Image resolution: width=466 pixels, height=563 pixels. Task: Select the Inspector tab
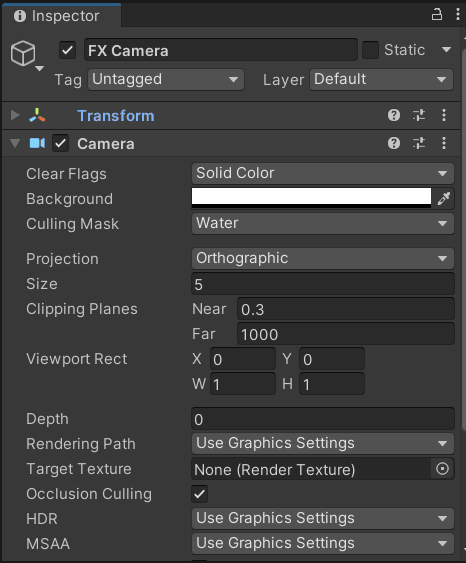click(62, 16)
